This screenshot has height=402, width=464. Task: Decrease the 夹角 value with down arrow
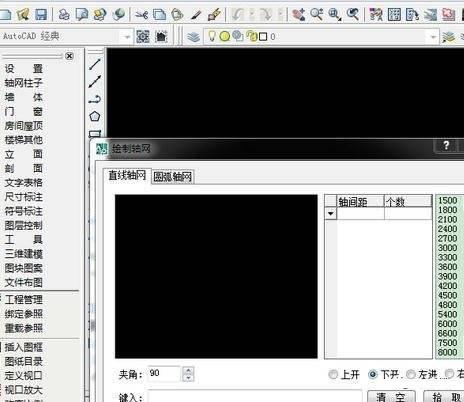point(188,378)
